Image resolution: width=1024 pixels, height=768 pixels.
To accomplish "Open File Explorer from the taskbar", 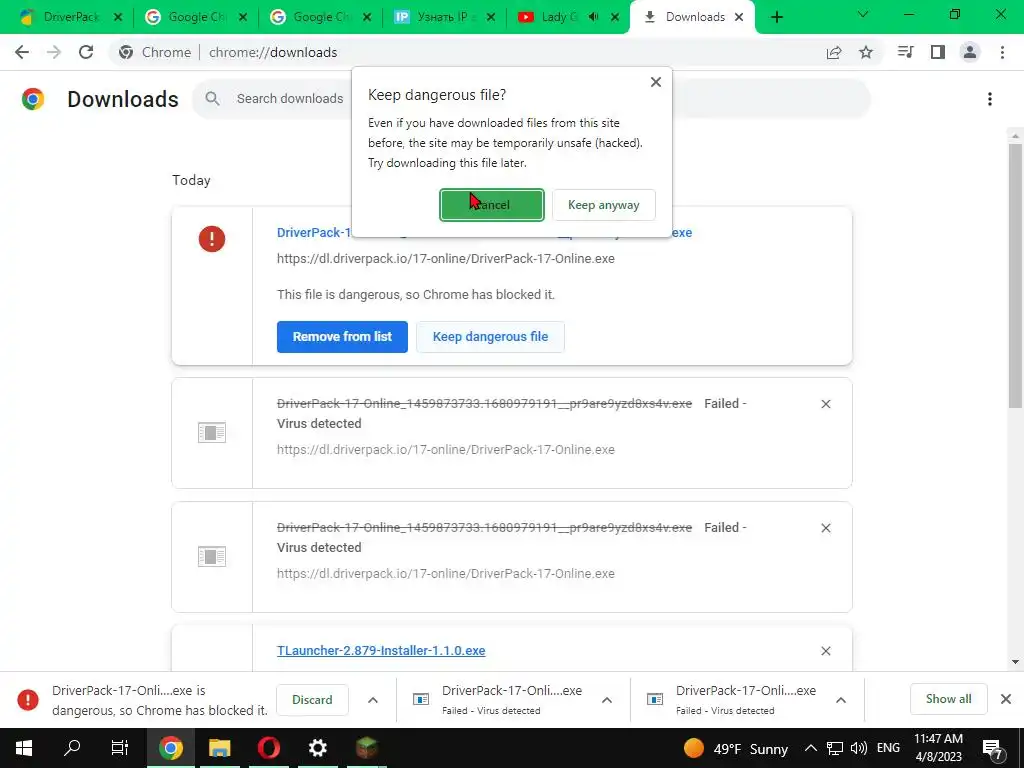I will pos(219,748).
